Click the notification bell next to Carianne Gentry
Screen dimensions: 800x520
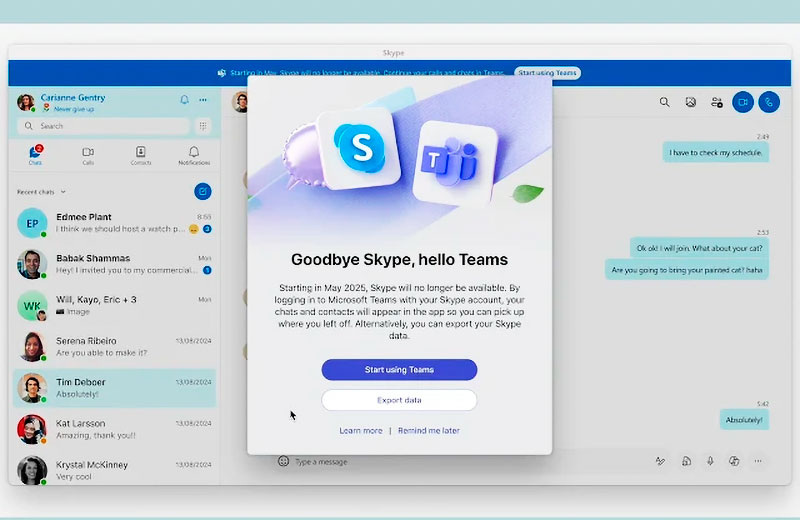coord(184,100)
